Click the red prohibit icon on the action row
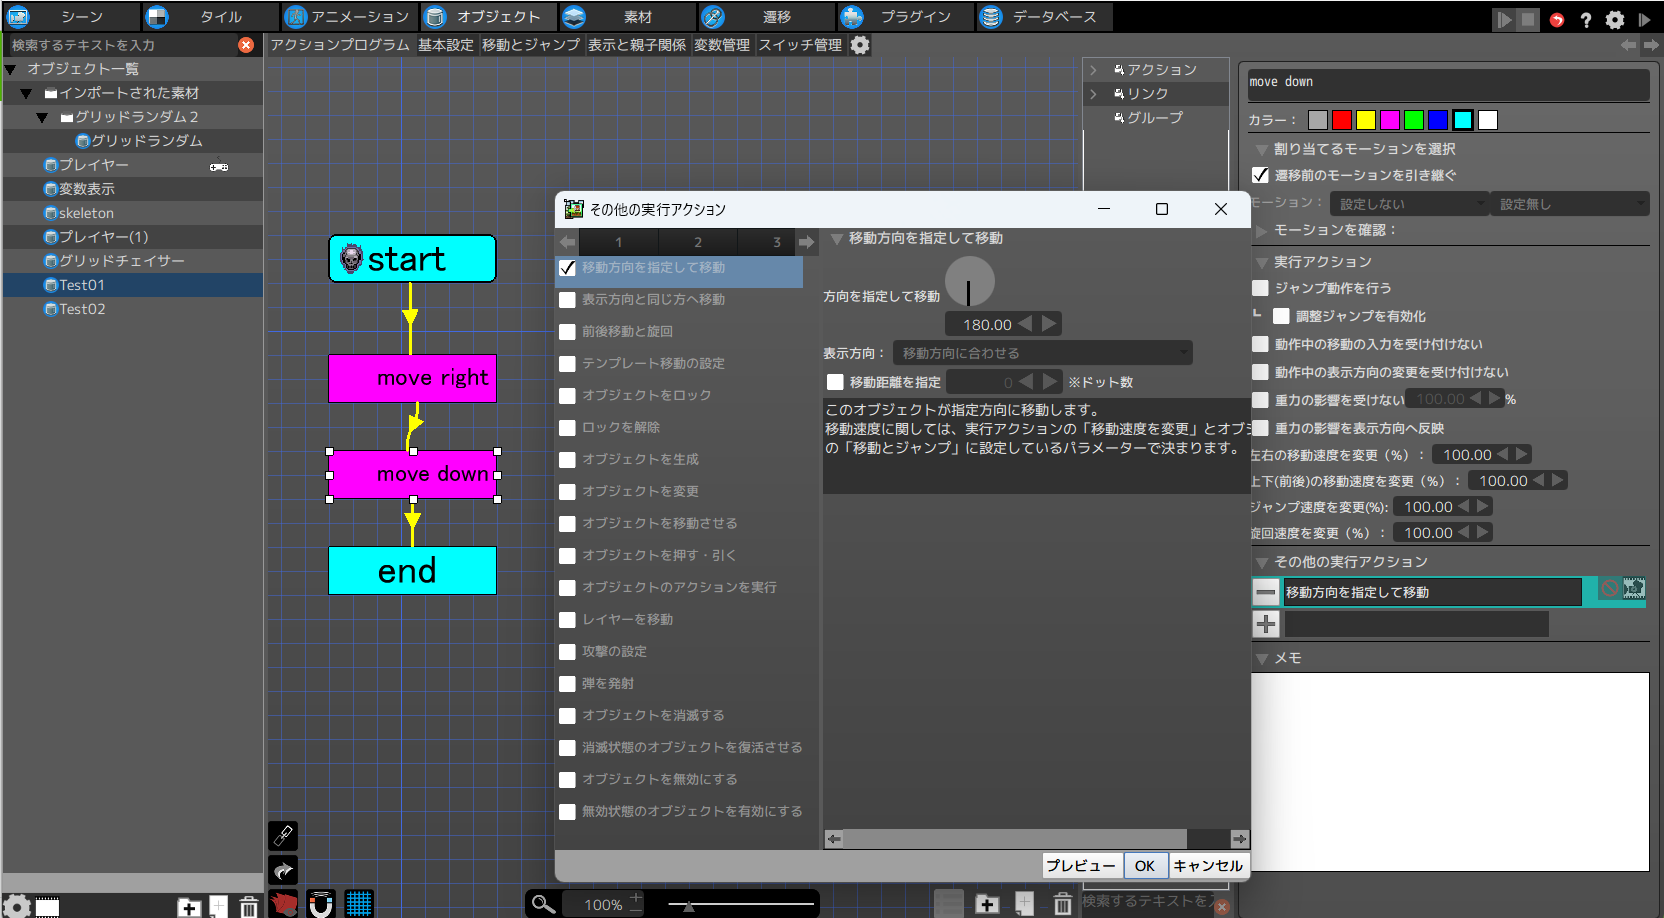Screen dimensions: 1664x918 point(1609,589)
